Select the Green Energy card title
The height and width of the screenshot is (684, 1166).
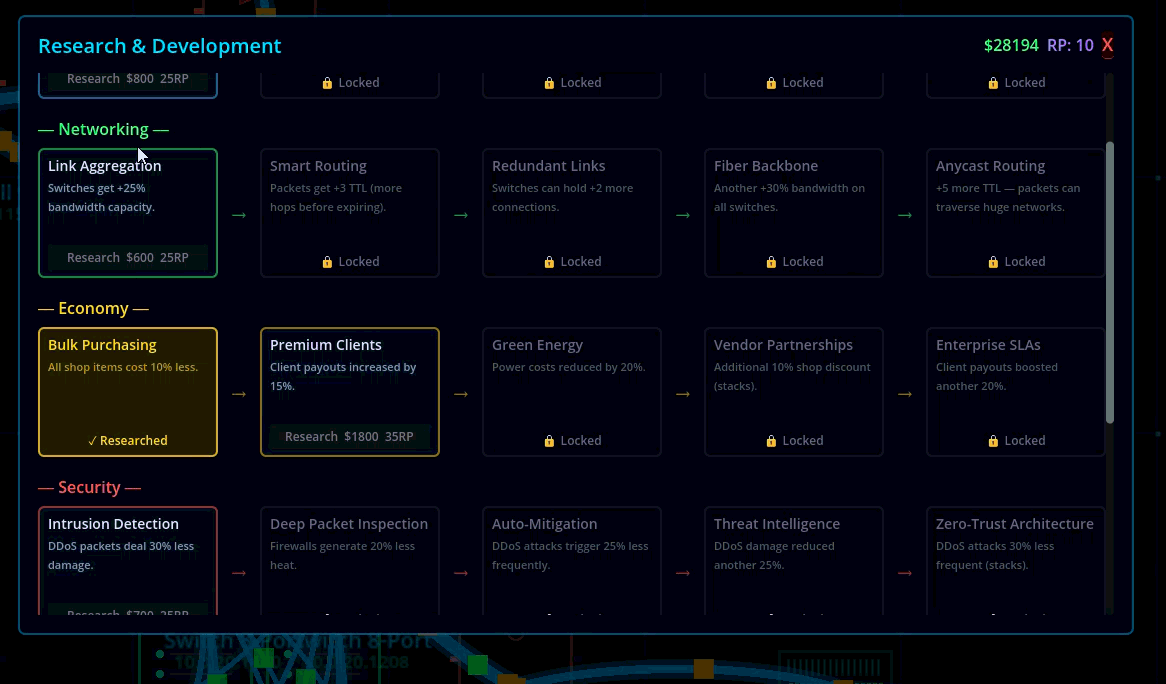pyautogui.click(x=538, y=345)
